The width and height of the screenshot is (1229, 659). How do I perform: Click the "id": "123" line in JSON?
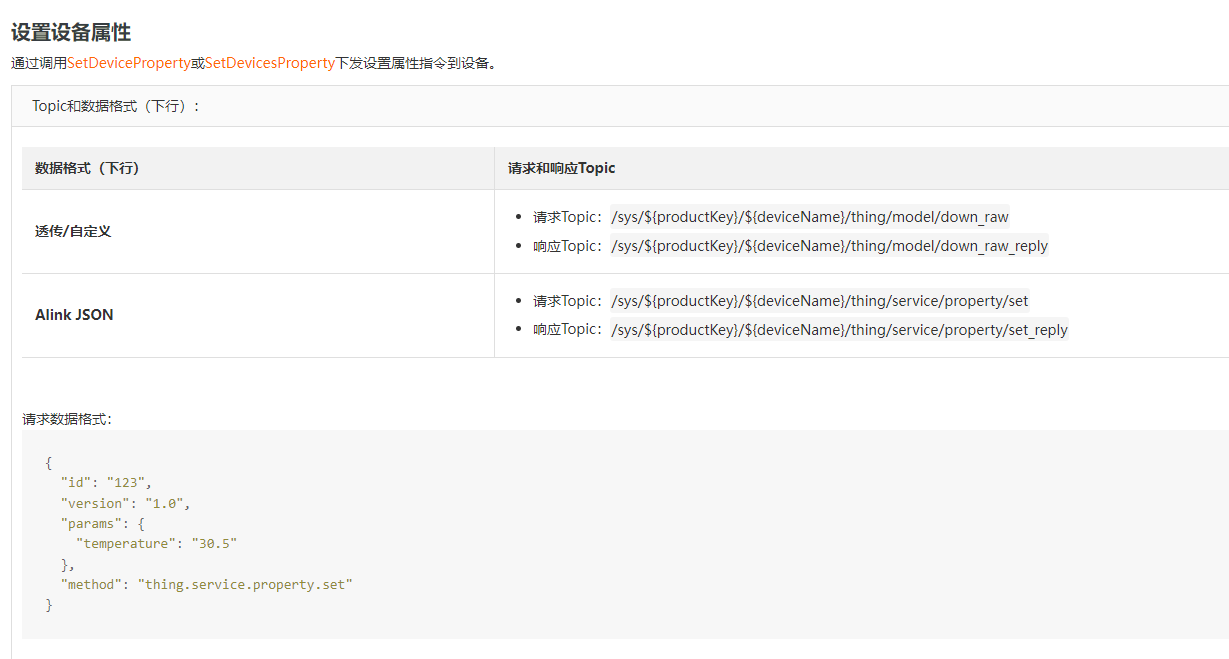coord(106,483)
